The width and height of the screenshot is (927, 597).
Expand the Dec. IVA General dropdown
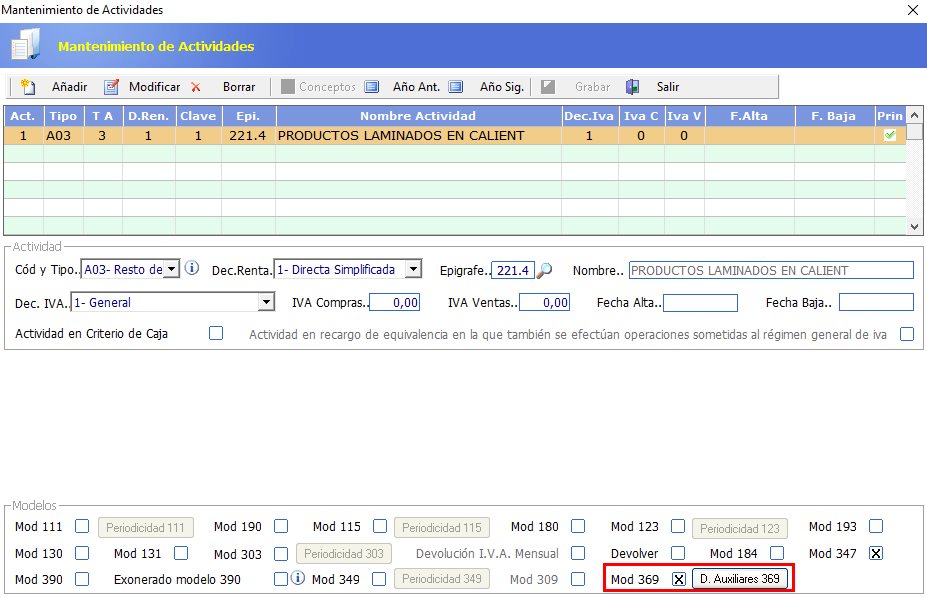click(266, 302)
